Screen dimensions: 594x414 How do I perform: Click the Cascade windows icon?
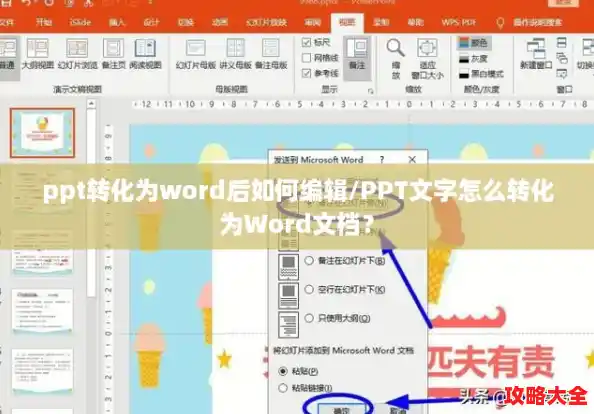click(562, 58)
